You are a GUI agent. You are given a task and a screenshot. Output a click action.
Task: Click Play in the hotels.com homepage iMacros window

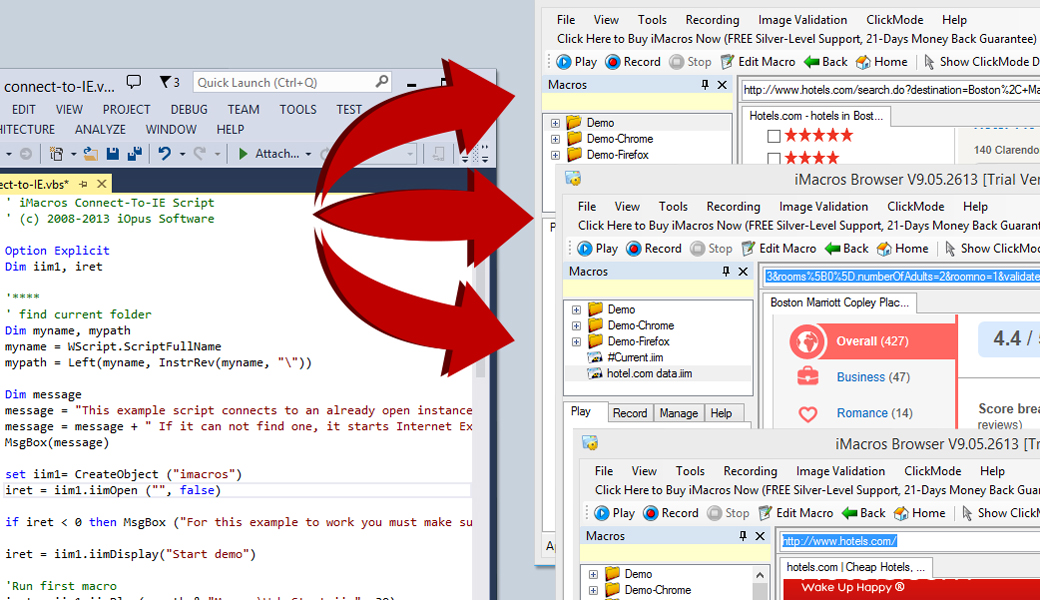coord(615,513)
